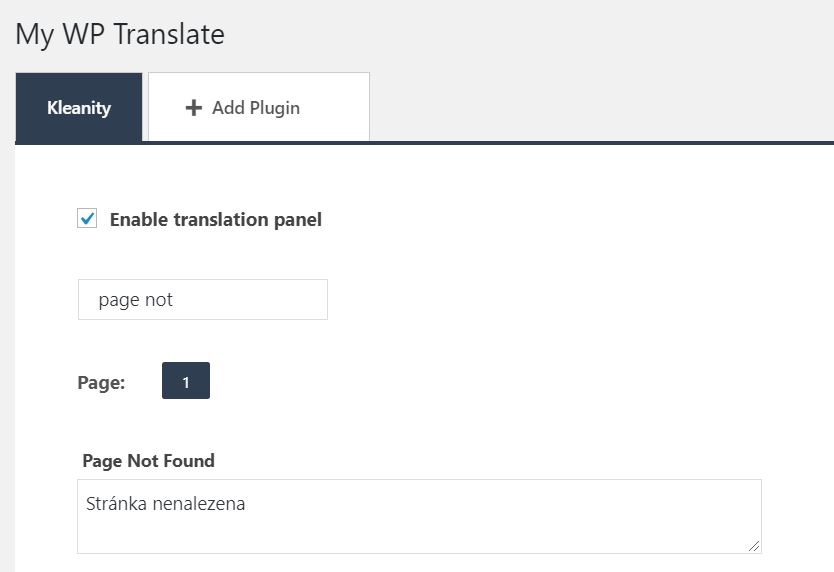Click the plus icon beside Add Plugin
The width and height of the screenshot is (834, 572).
(194, 108)
